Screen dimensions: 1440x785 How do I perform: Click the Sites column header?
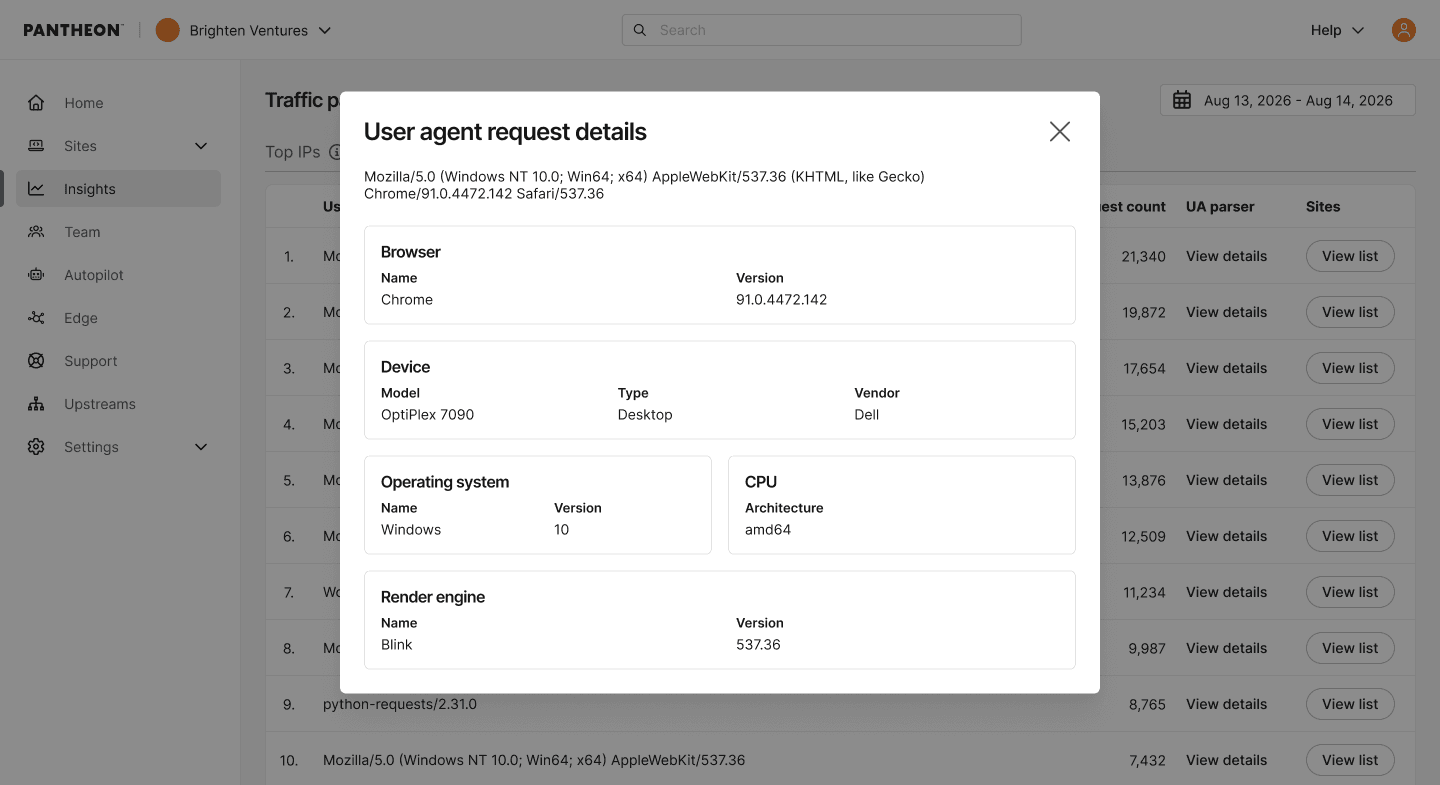(x=1323, y=207)
